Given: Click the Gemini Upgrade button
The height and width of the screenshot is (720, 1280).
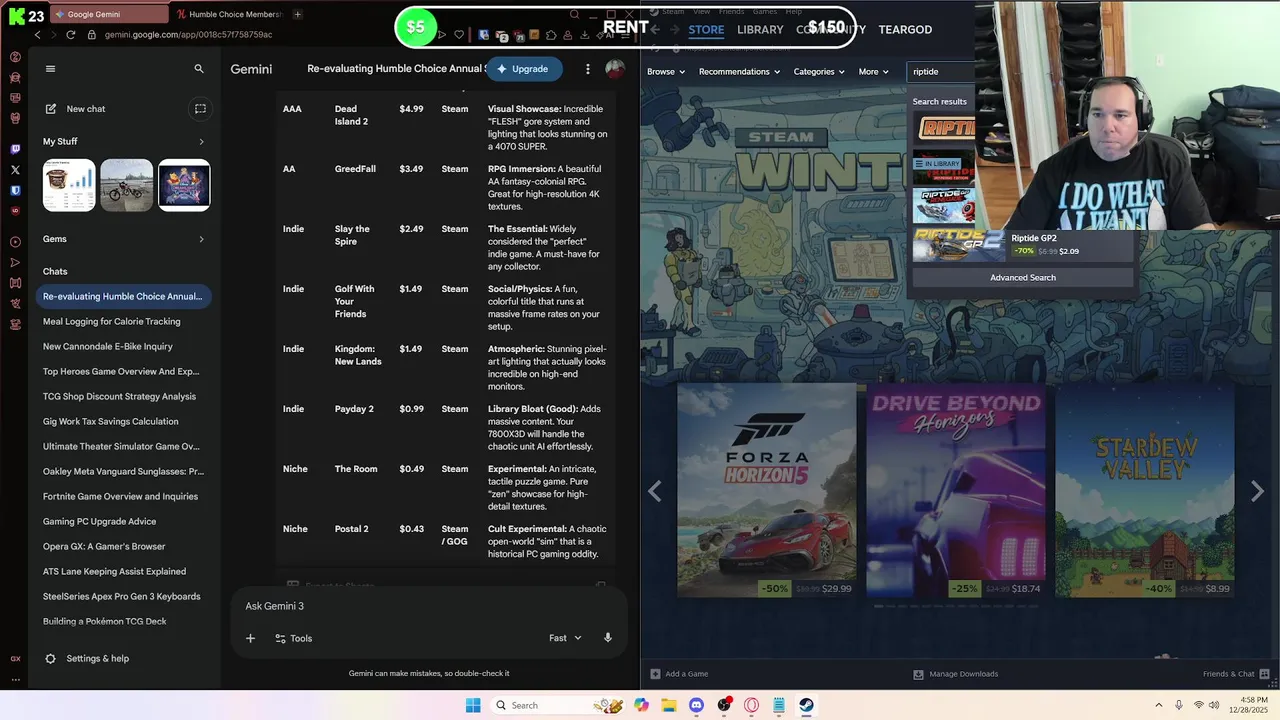Looking at the screenshot, I should coord(523,69).
